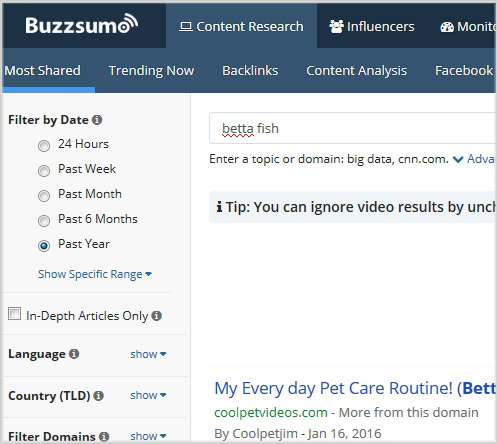Click the Filter Domains info icon
The image size is (498, 444).
click(104, 436)
